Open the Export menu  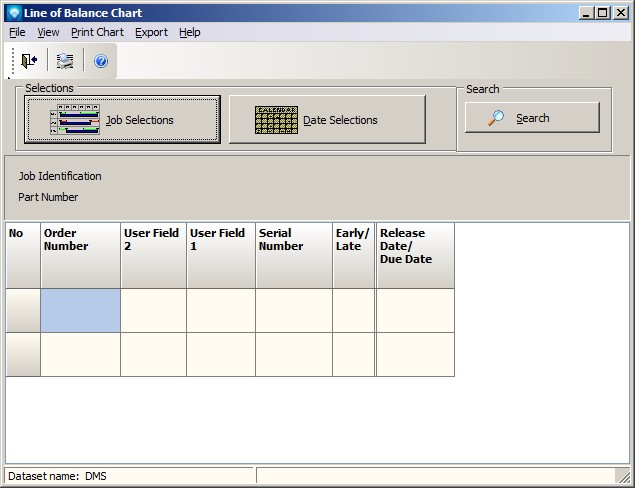[x=151, y=32]
